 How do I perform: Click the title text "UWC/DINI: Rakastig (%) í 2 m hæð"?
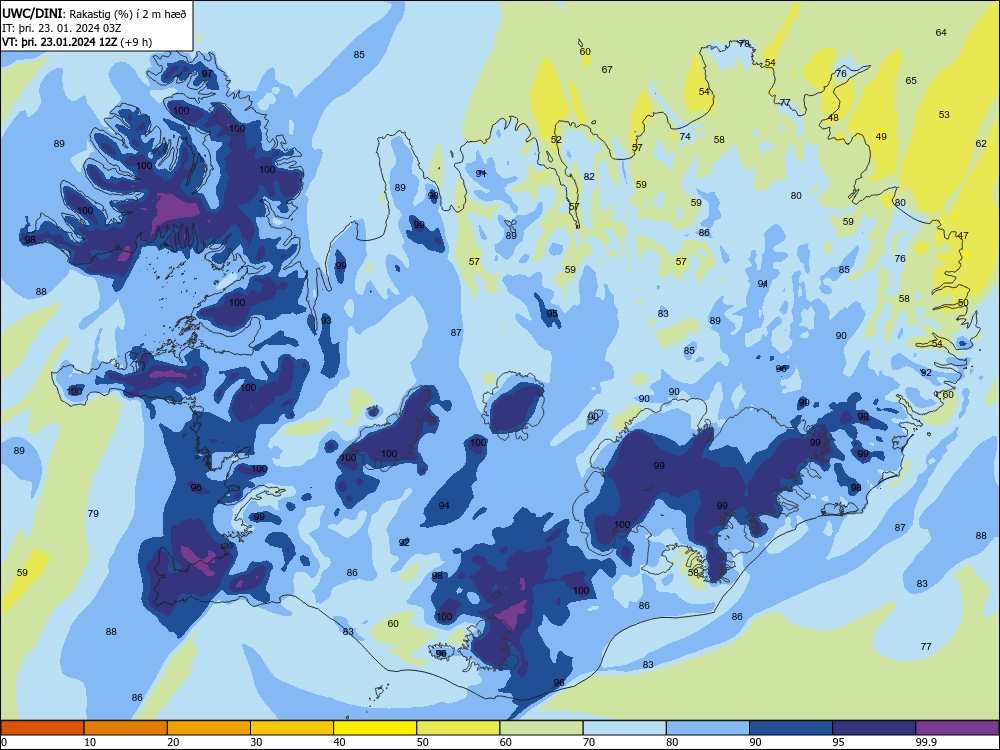pyautogui.click(x=94, y=13)
